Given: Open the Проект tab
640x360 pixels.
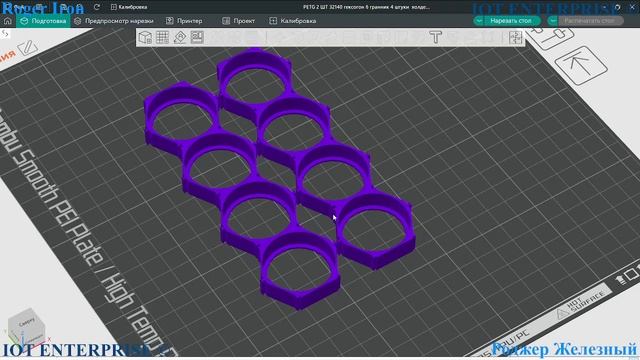Looking at the screenshot, I should click(x=239, y=21).
